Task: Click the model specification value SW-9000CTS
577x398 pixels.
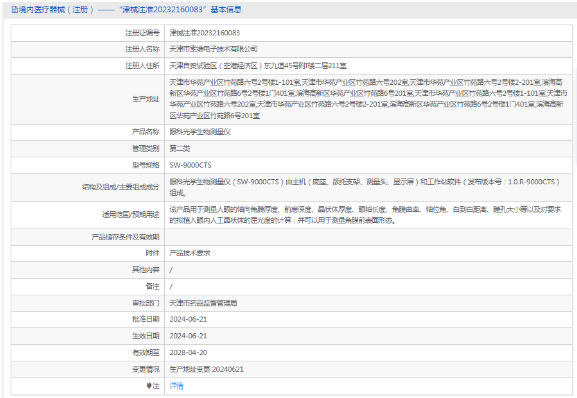Action: point(190,165)
